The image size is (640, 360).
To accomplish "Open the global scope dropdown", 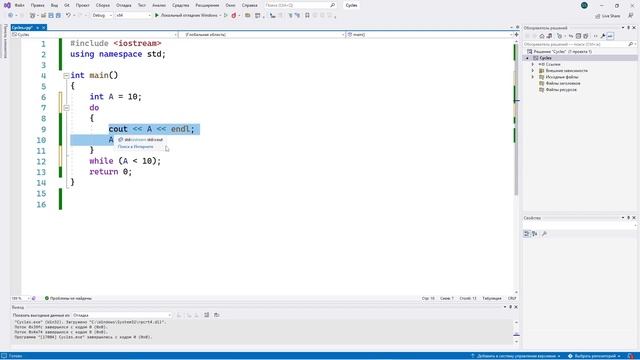I will (262, 35).
